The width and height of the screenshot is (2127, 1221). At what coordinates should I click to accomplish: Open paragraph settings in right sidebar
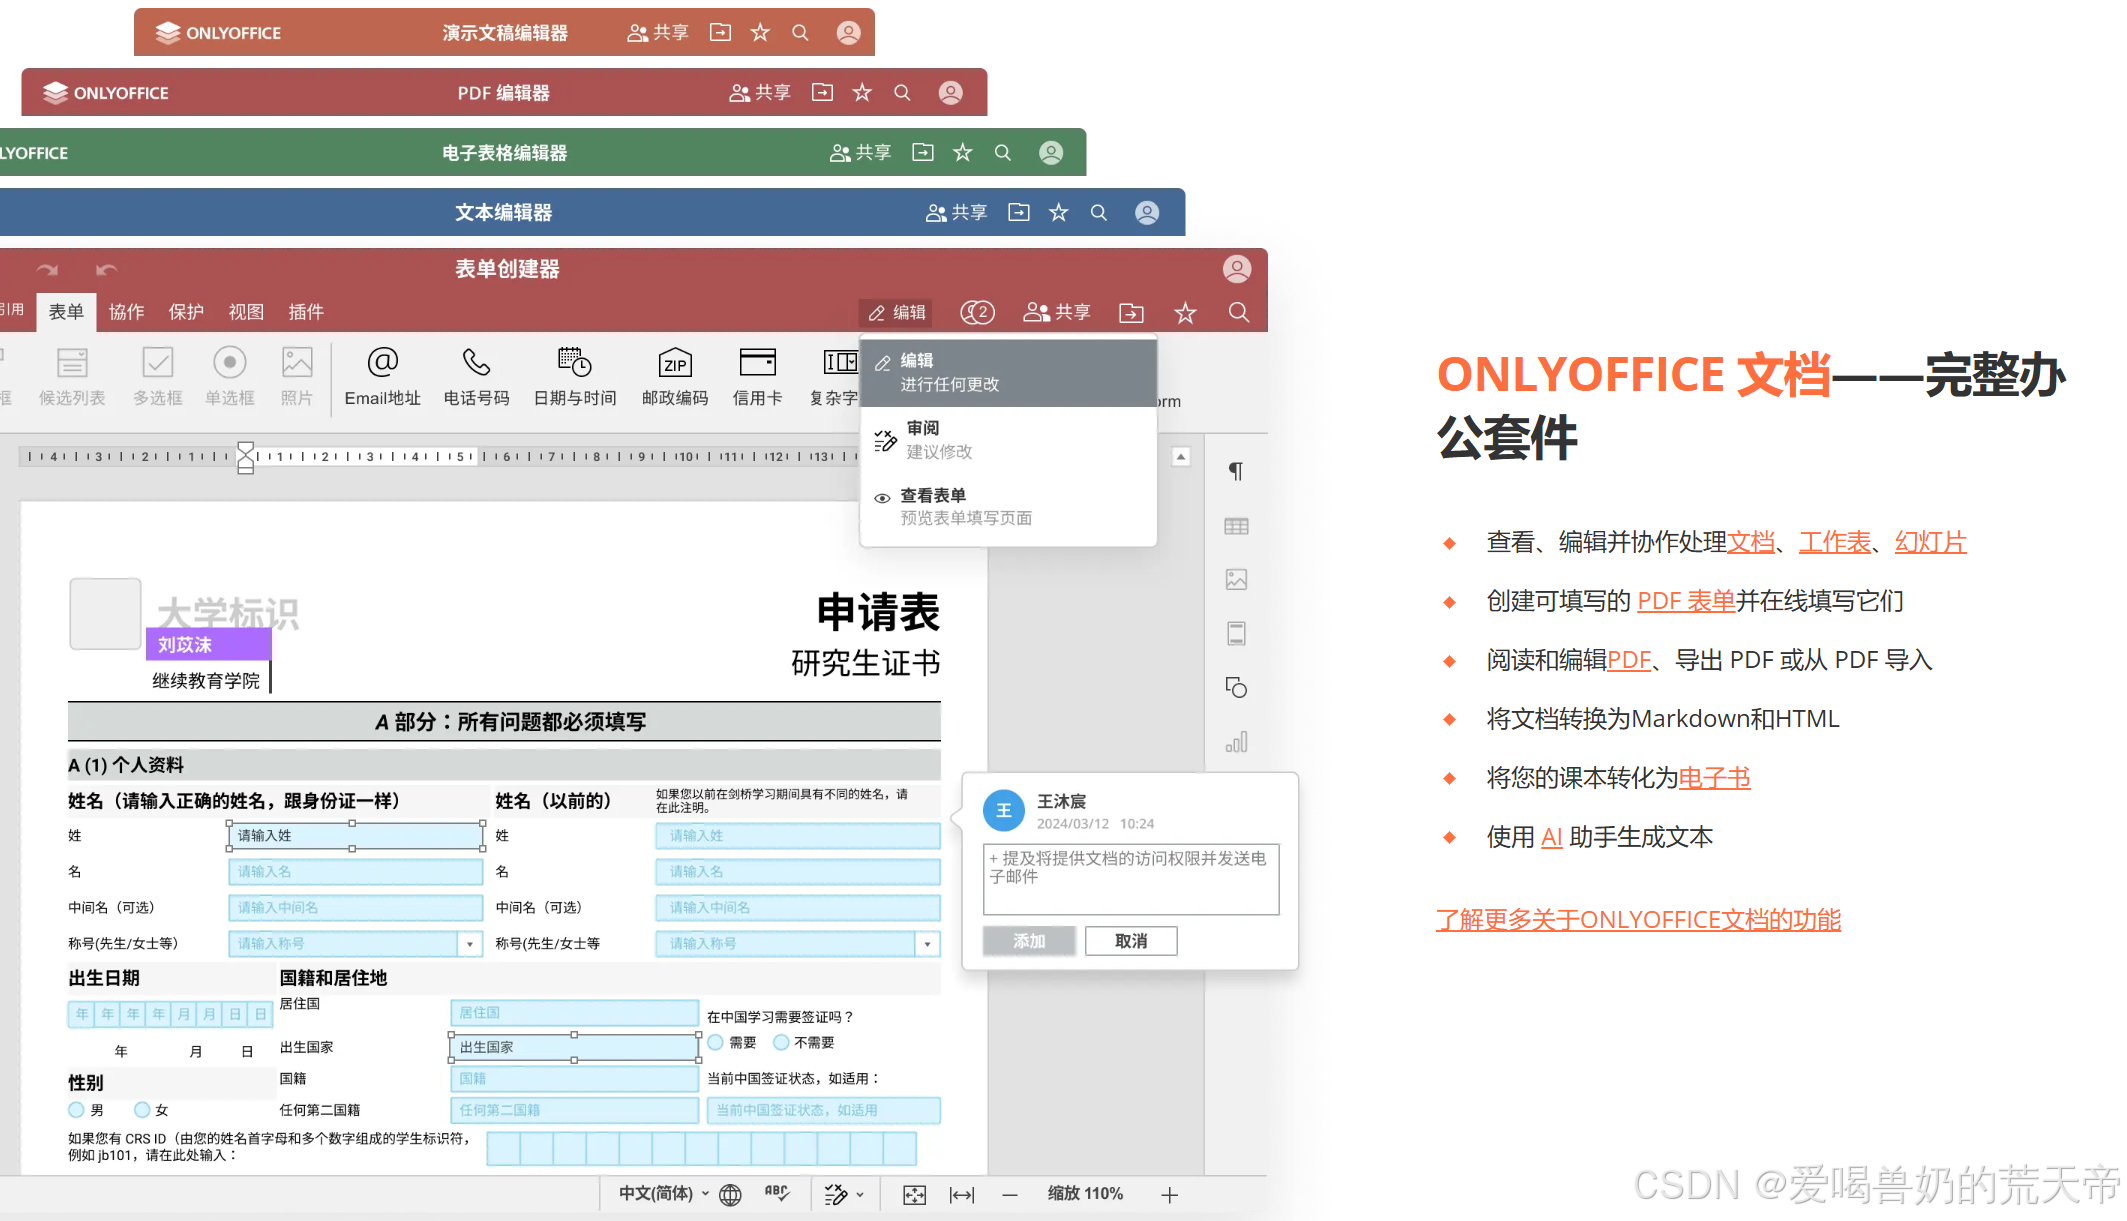(1236, 471)
